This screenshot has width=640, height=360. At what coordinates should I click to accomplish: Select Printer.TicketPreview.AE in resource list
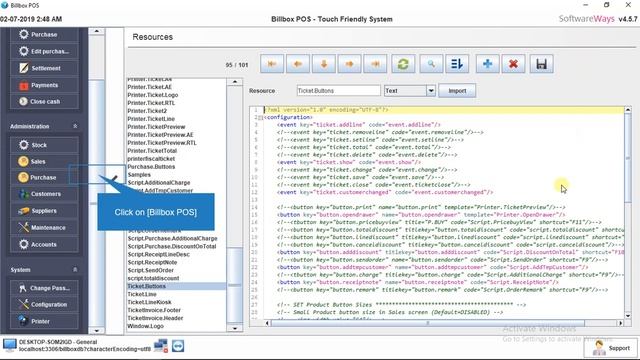point(160,135)
